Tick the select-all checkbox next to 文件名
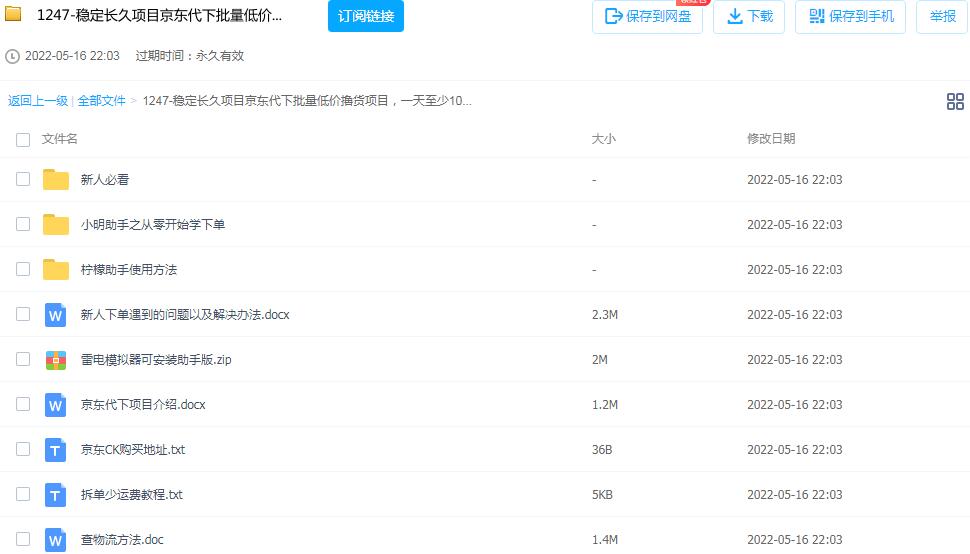The height and width of the screenshot is (554, 970). [23, 140]
